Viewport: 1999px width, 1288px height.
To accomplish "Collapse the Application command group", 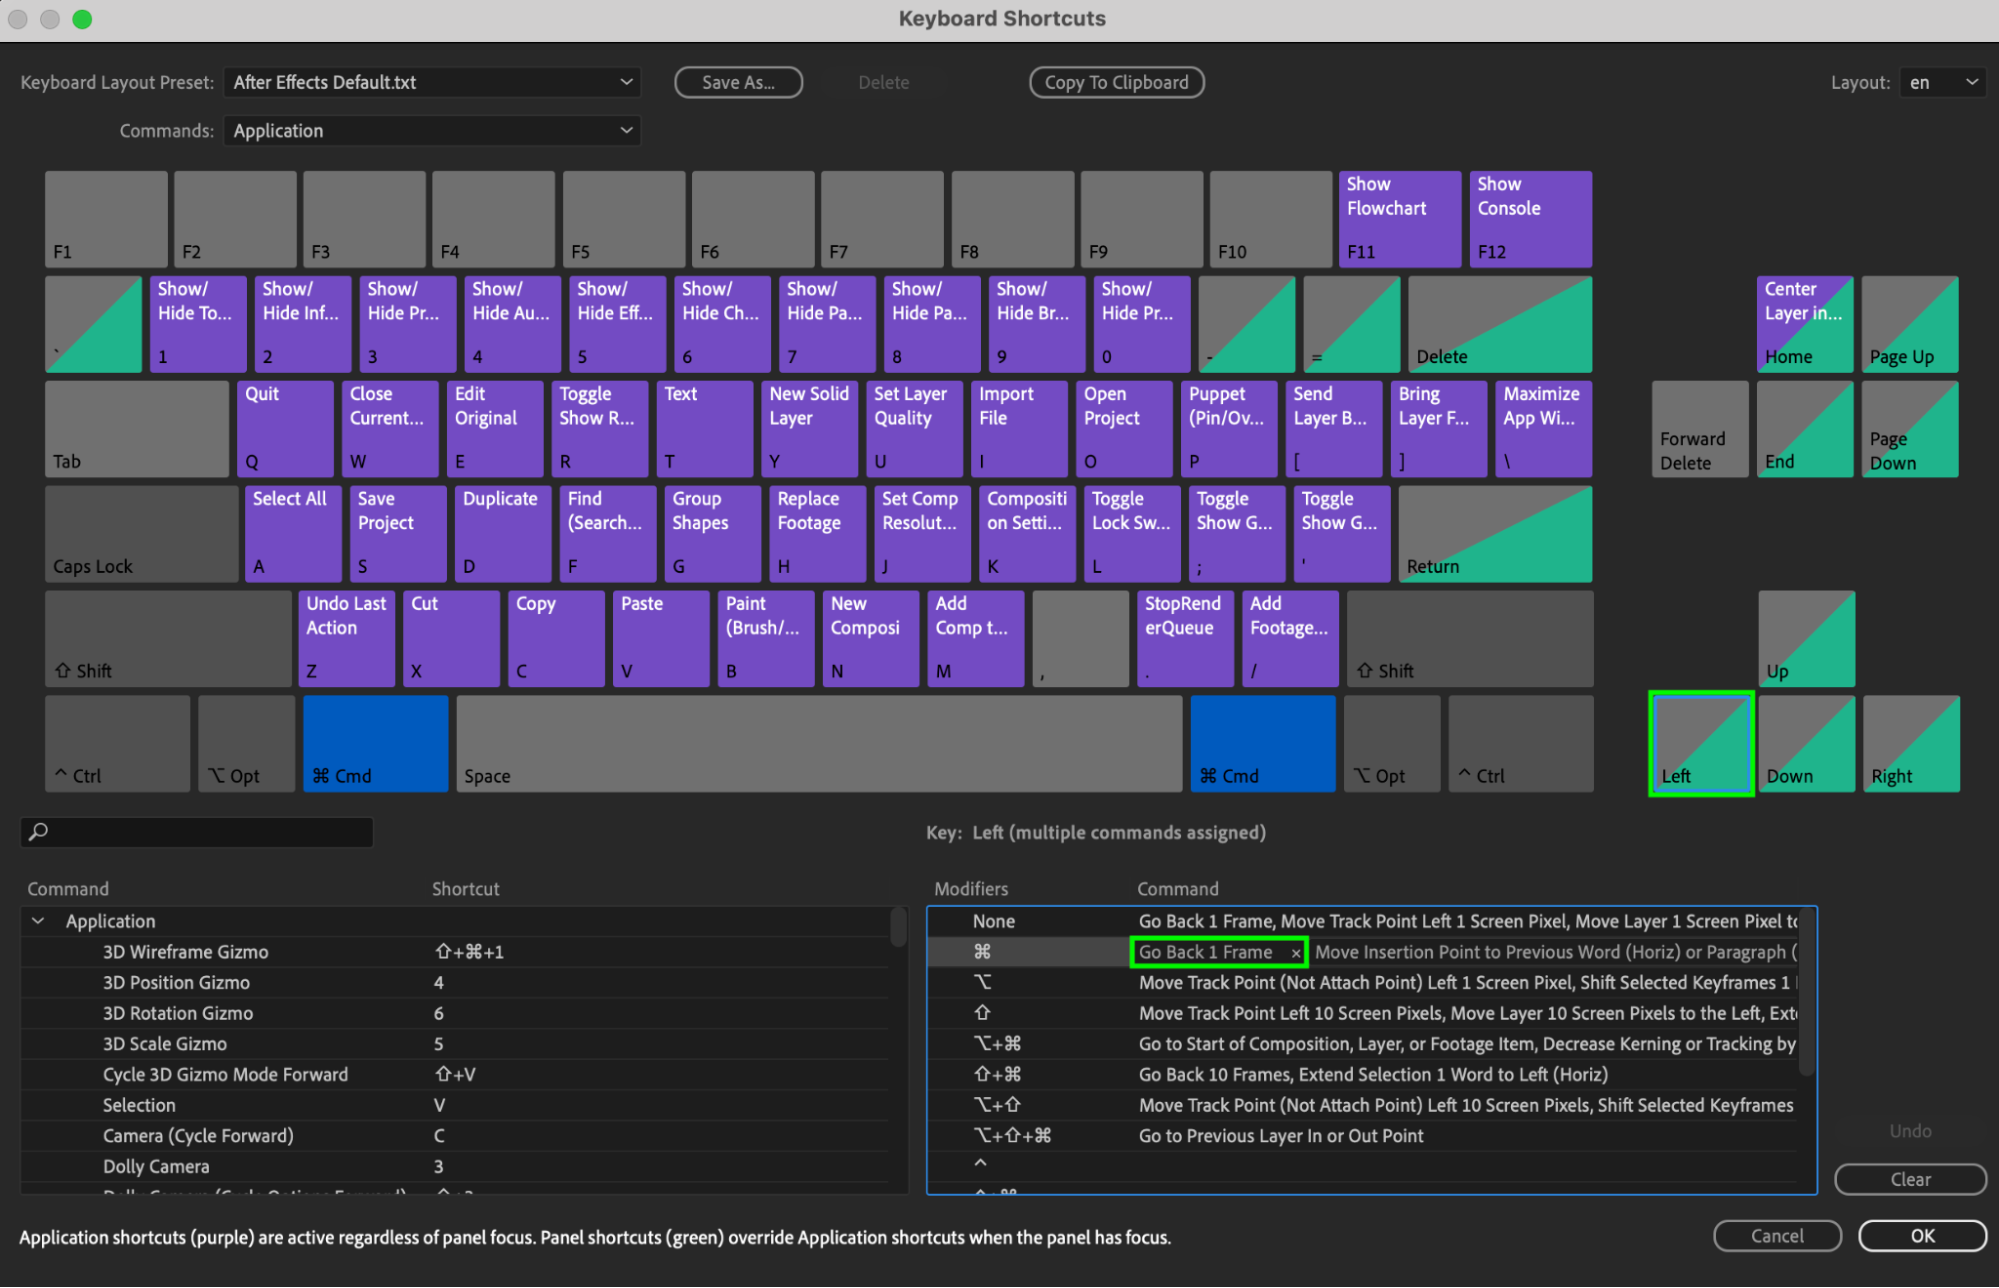I will (x=38, y=921).
